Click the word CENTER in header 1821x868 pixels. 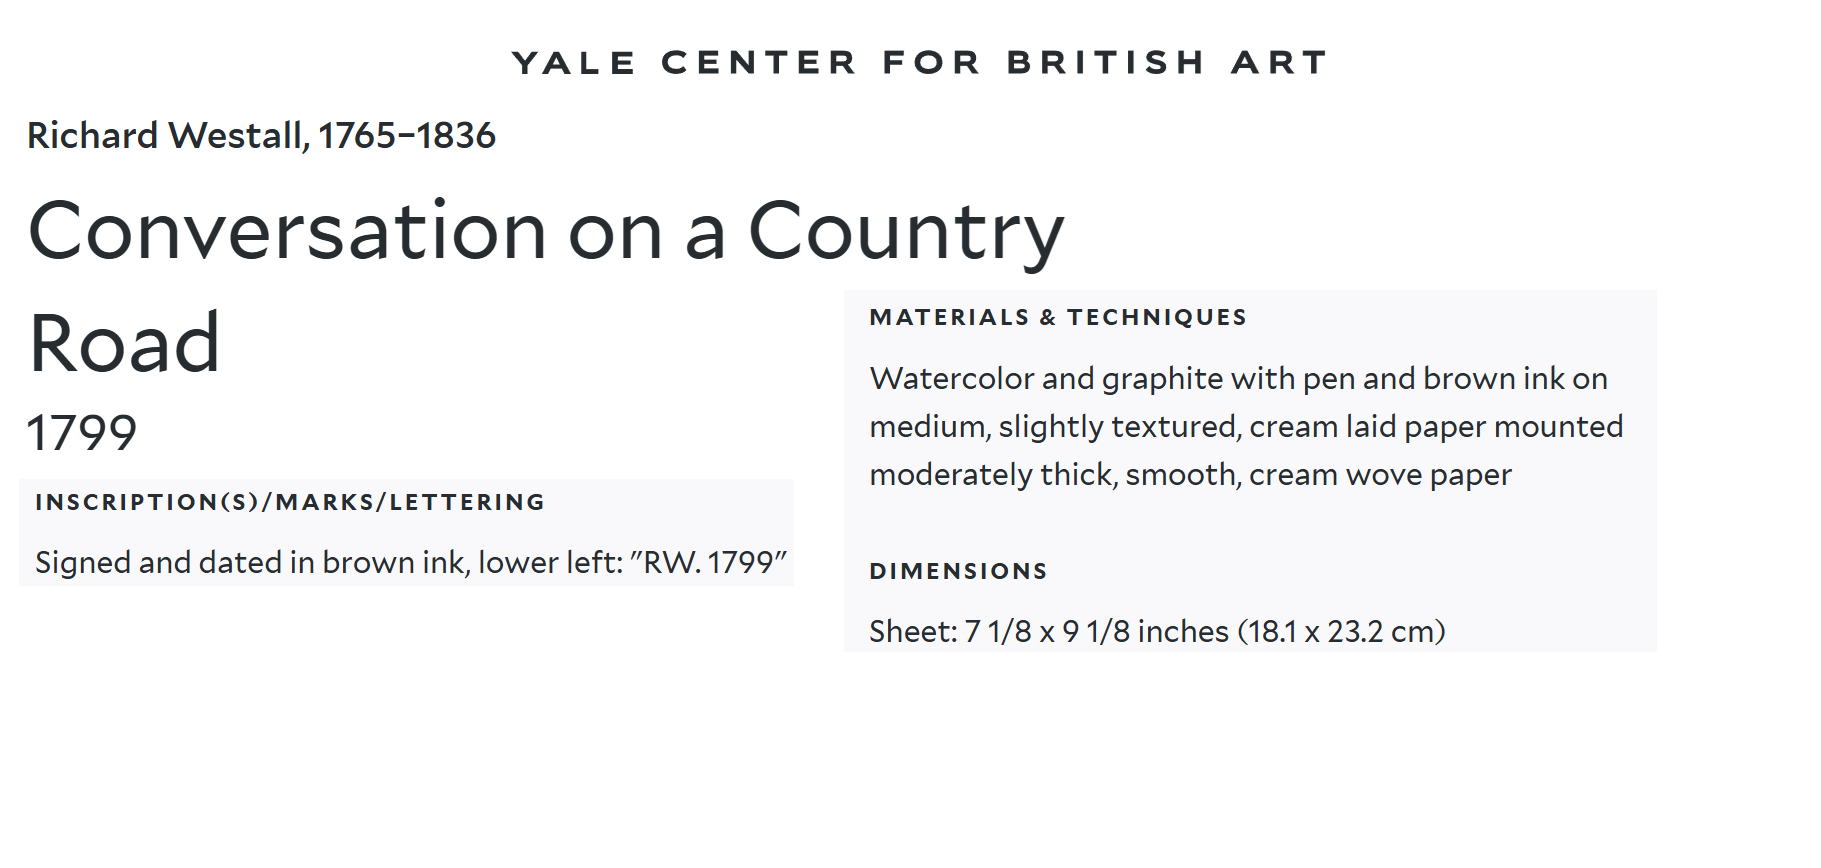point(759,62)
